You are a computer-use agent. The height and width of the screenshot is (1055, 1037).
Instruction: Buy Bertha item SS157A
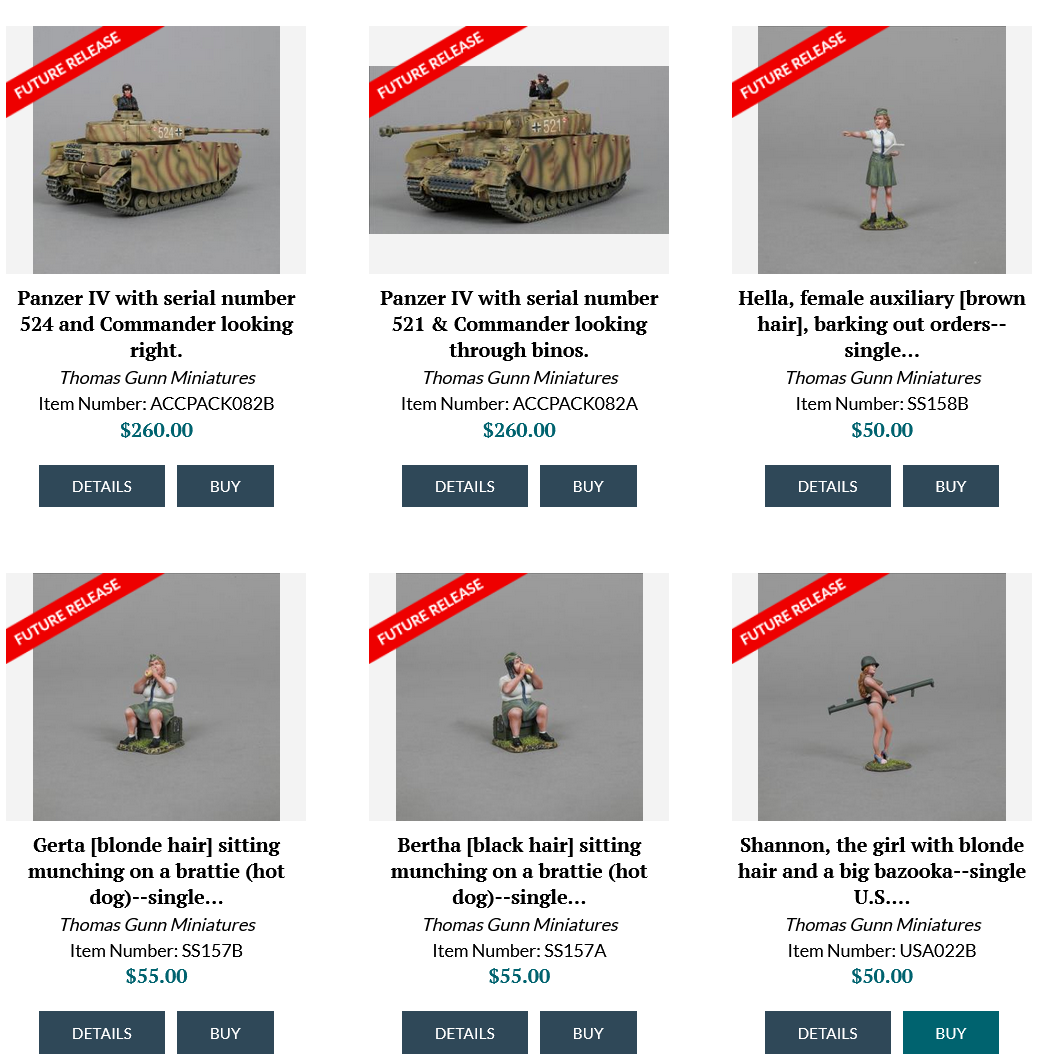coord(588,1032)
